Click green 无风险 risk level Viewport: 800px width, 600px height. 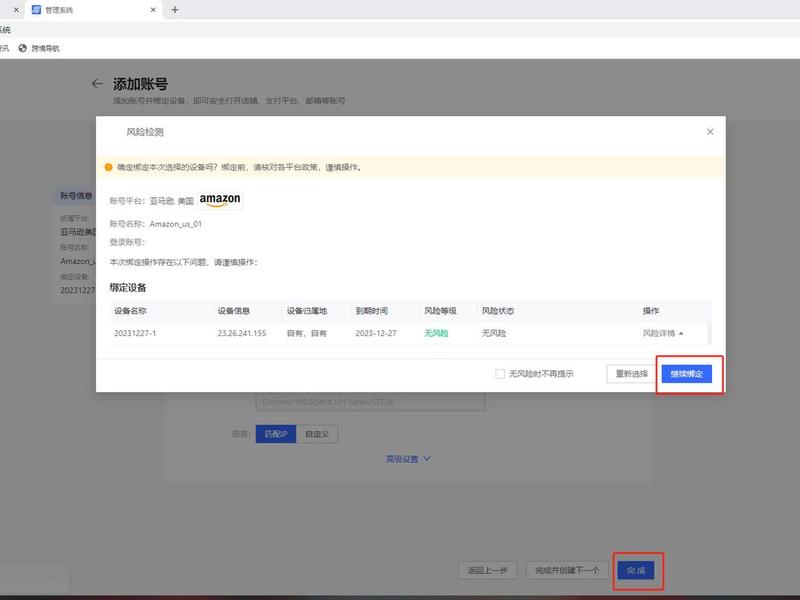point(436,333)
